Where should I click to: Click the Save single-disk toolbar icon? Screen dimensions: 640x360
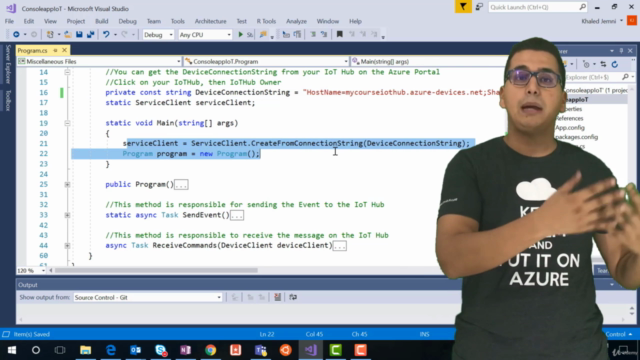[x=79, y=35]
